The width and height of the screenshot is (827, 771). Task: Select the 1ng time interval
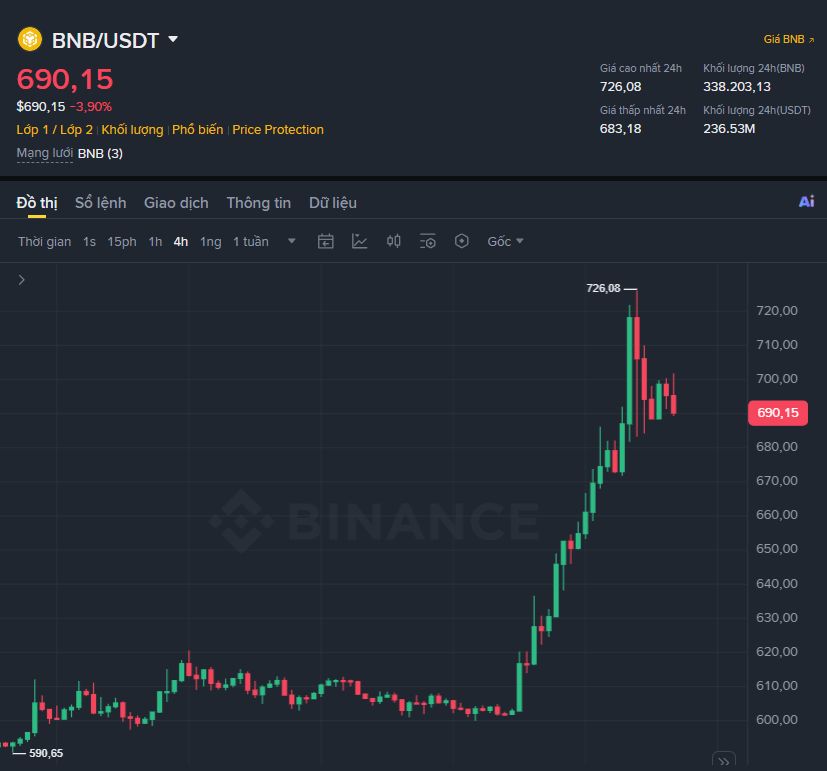[210, 242]
